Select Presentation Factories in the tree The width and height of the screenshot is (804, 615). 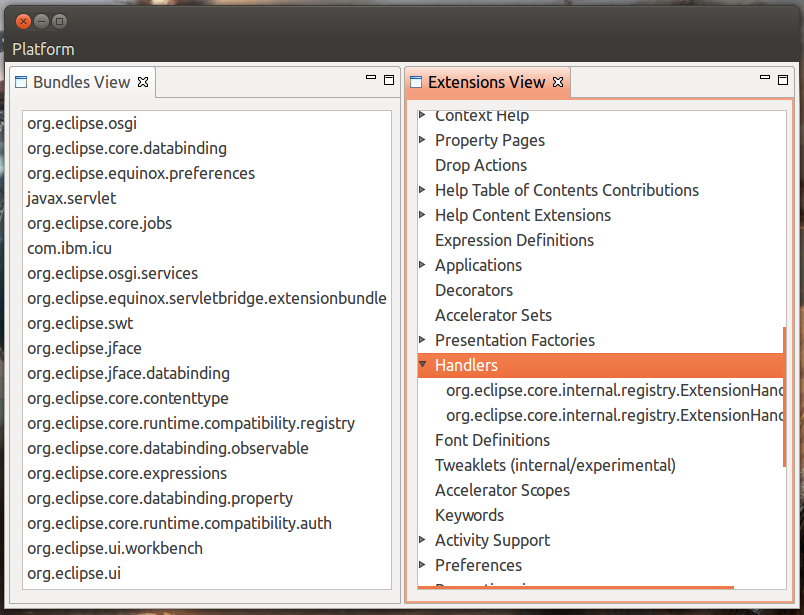pyautogui.click(x=515, y=340)
